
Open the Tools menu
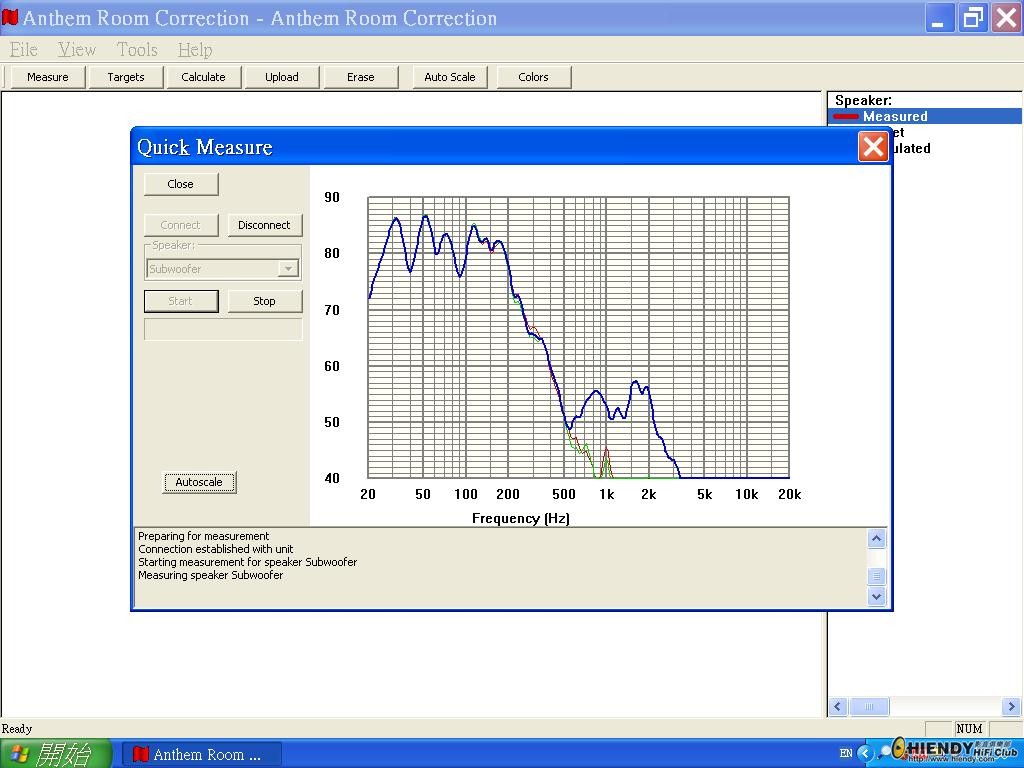point(137,50)
